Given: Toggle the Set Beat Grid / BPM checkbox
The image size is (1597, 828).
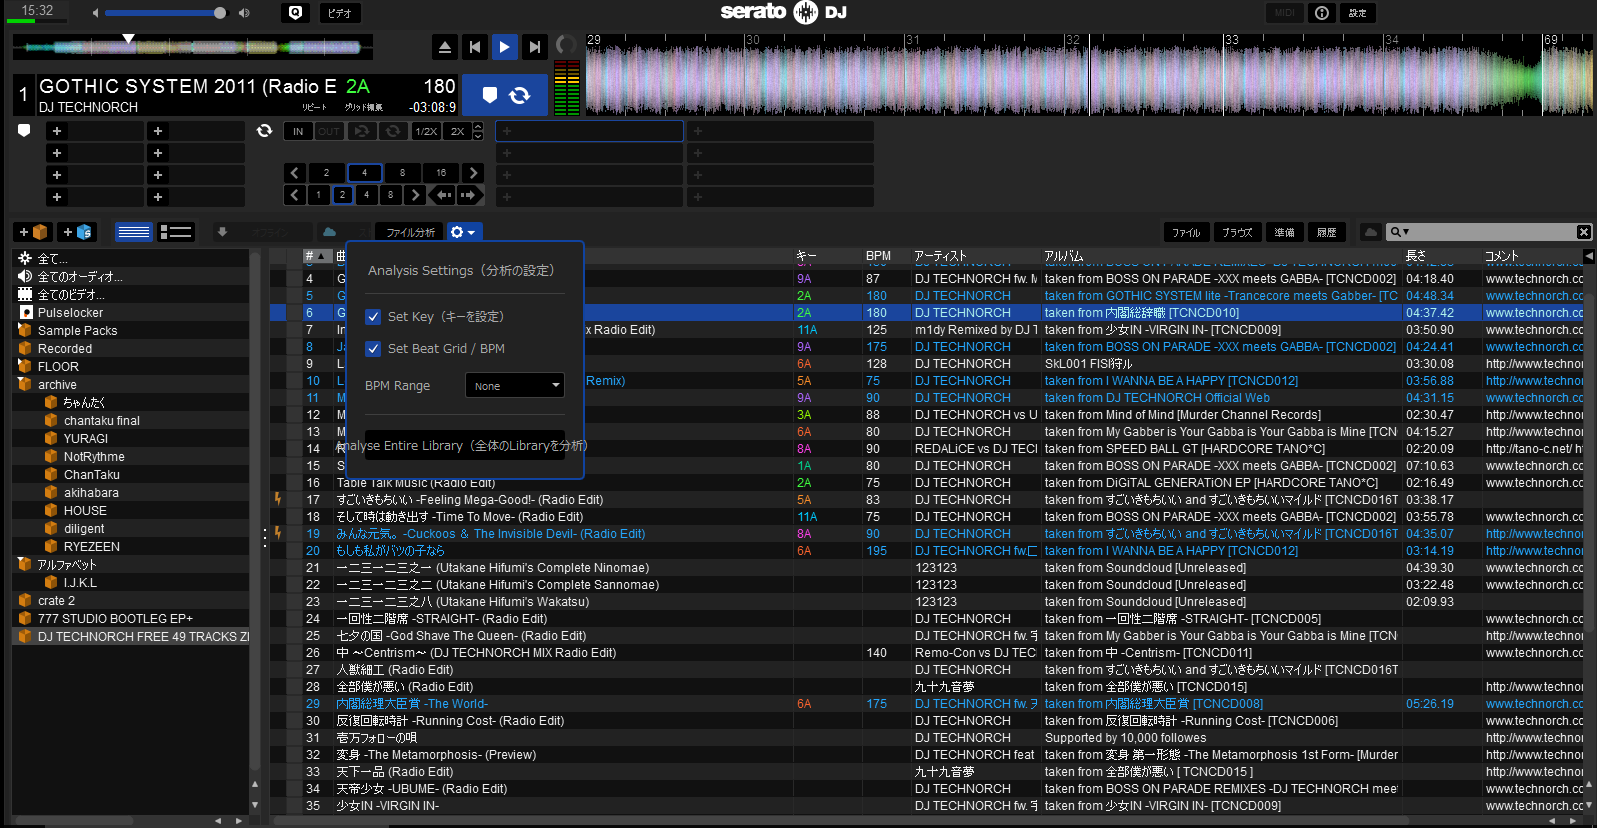Looking at the screenshot, I should pyautogui.click(x=373, y=349).
